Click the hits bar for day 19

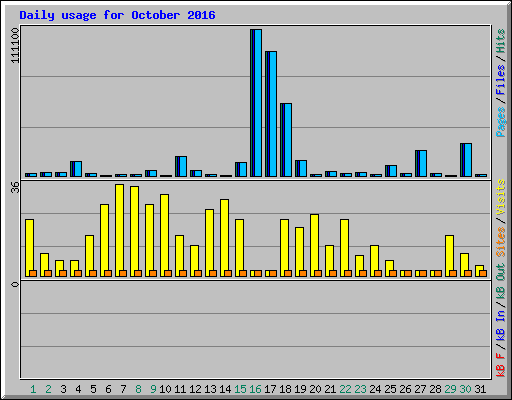(x=301, y=168)
